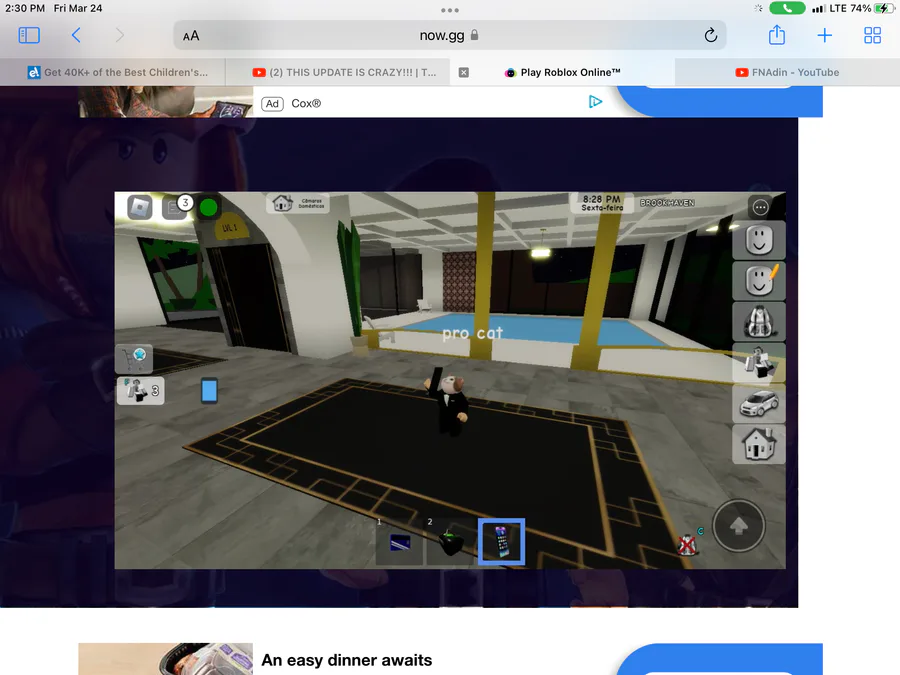This screenshot has width=900, height=675.
Task: Open the character animations icon
Action: click(759, 362)
